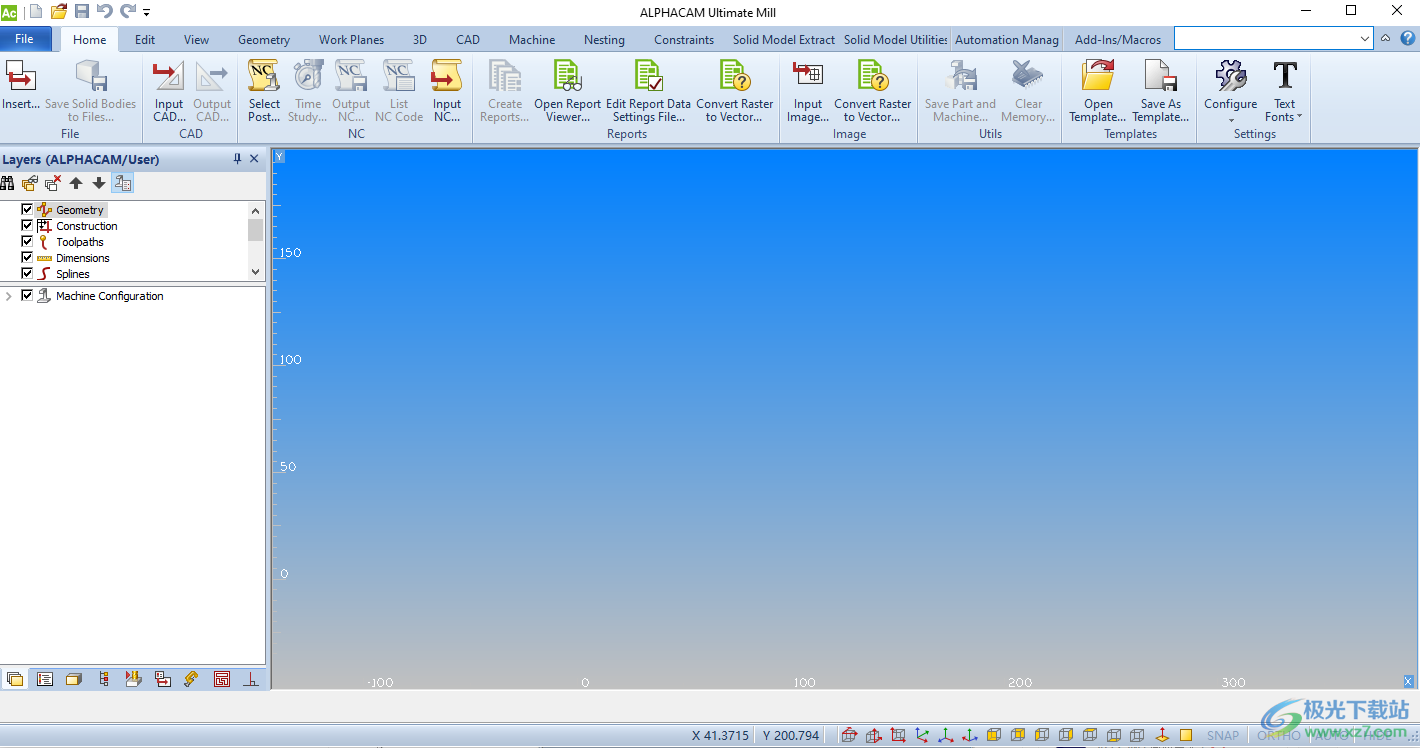Click the binoculars find icon in Layers panel
Image resolution: width=1420 pixels, height=748 pixels.
8,183
